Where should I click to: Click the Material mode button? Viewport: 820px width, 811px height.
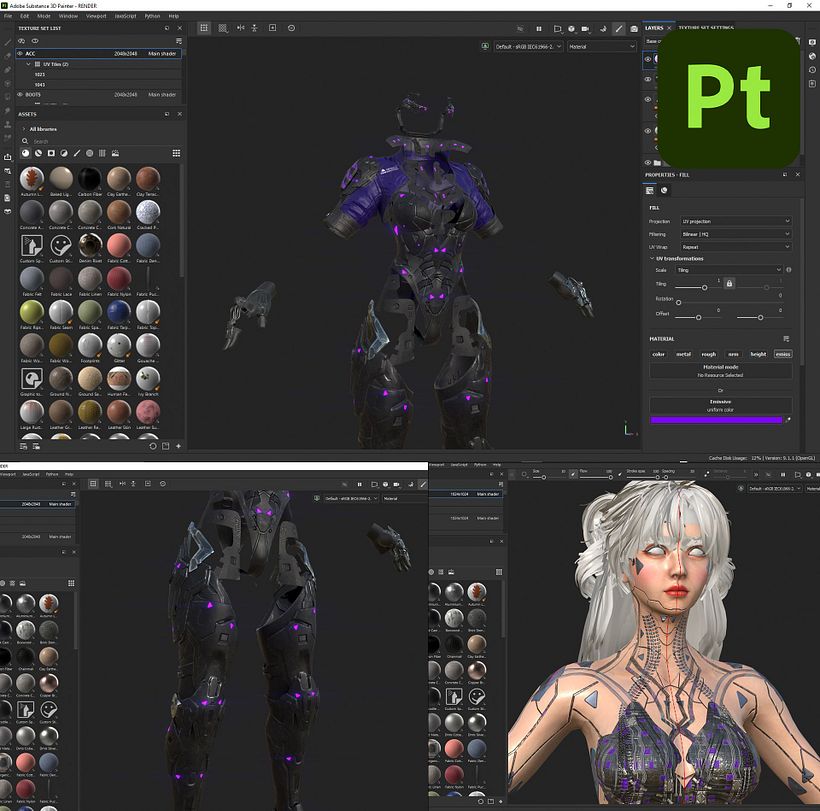pos(721,371)
